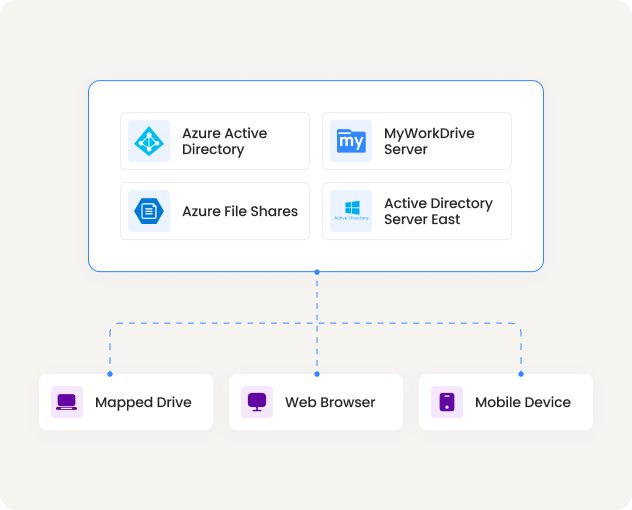
Task: Select the "Azure File Shares" label
Action: pyautogui.click(x=240, y=211)
